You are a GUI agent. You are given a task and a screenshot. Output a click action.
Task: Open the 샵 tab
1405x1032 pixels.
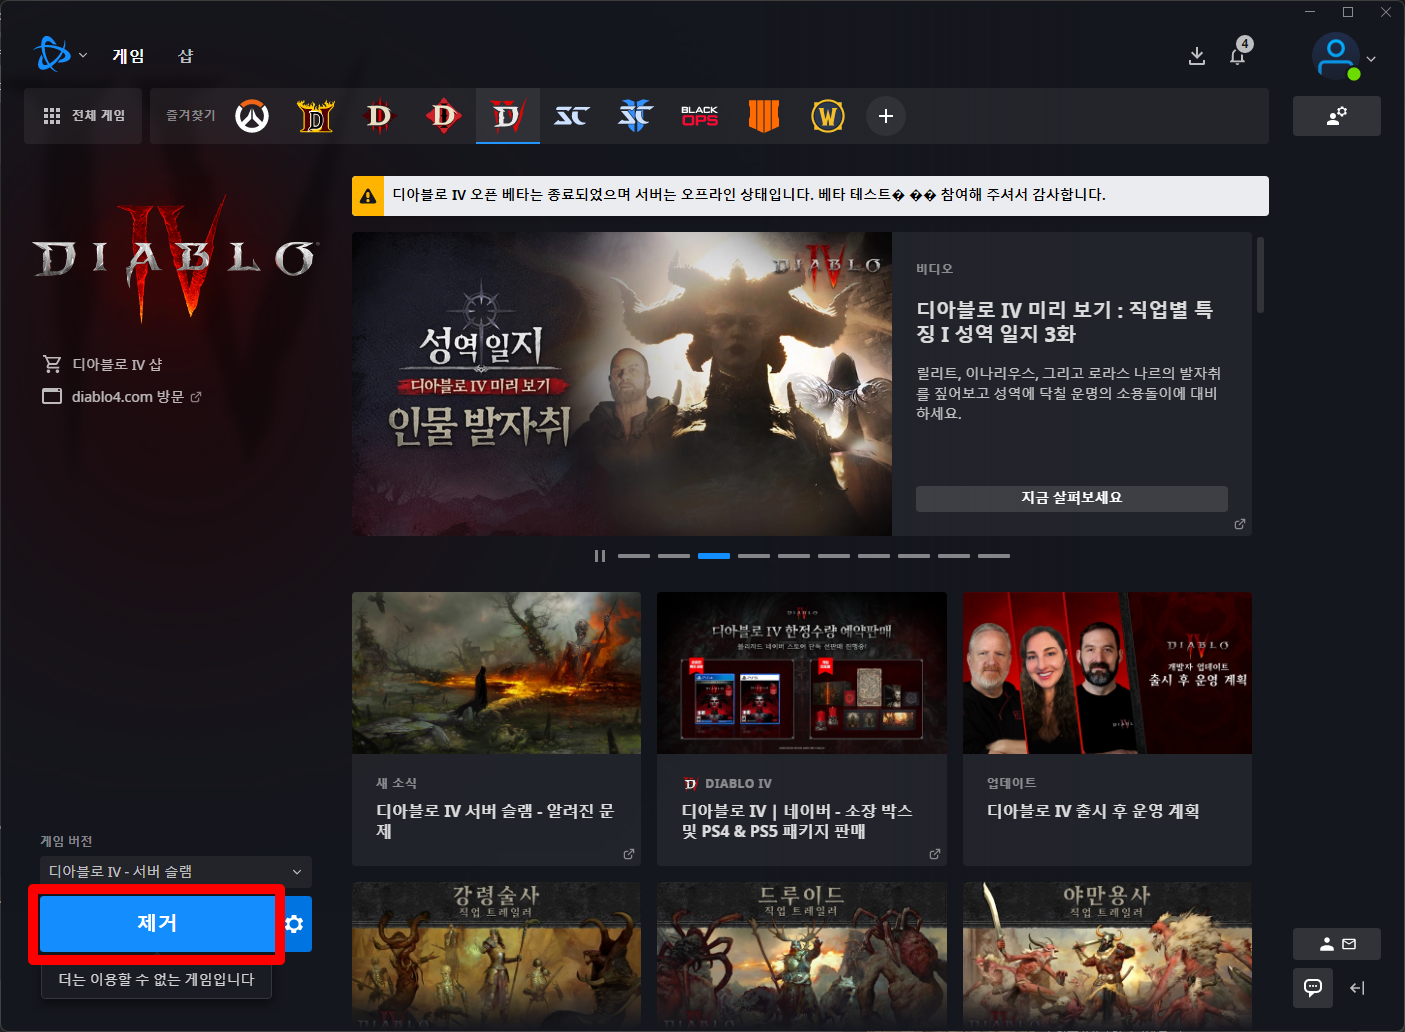click(186, 56)
